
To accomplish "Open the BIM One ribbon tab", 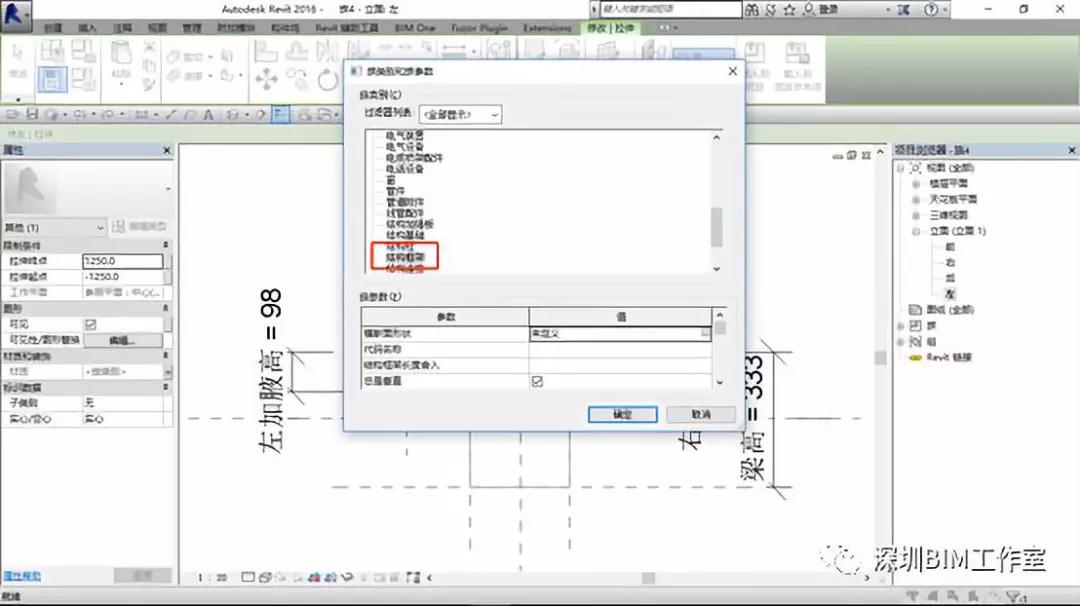I will (x=415, y=28).
